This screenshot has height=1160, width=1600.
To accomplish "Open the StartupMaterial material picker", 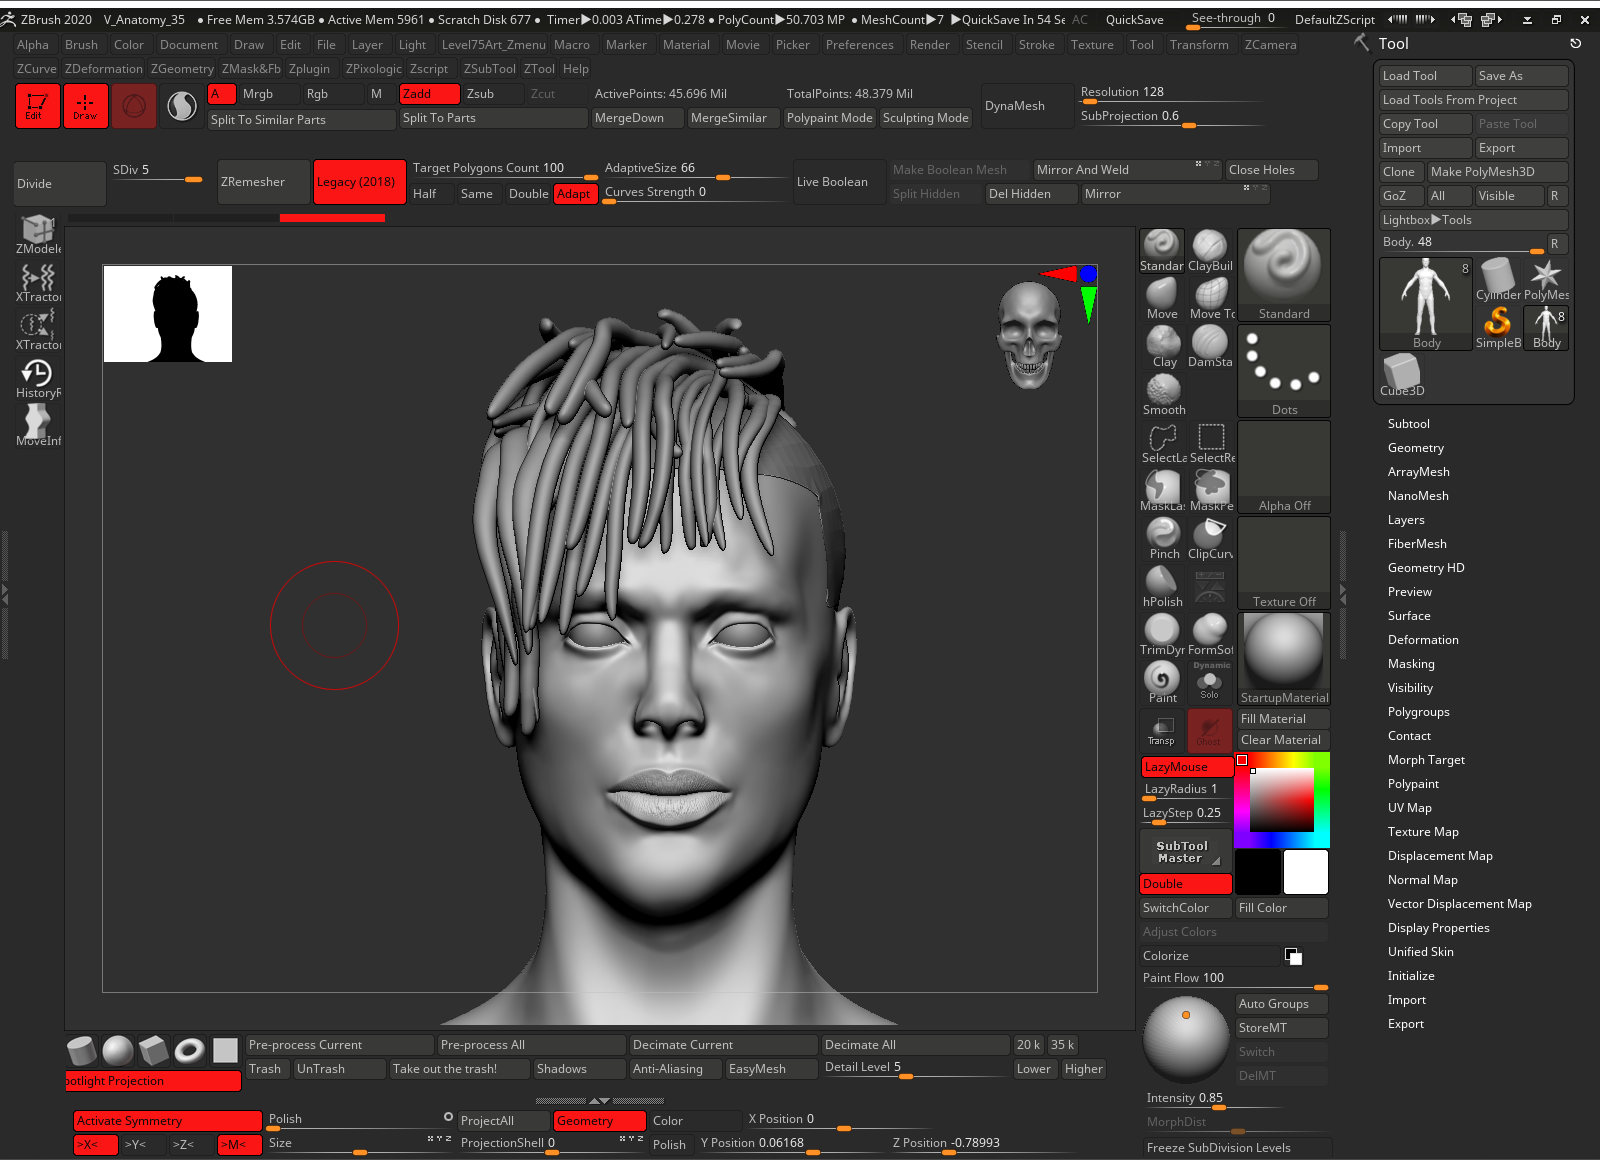I will (1284, 659).
